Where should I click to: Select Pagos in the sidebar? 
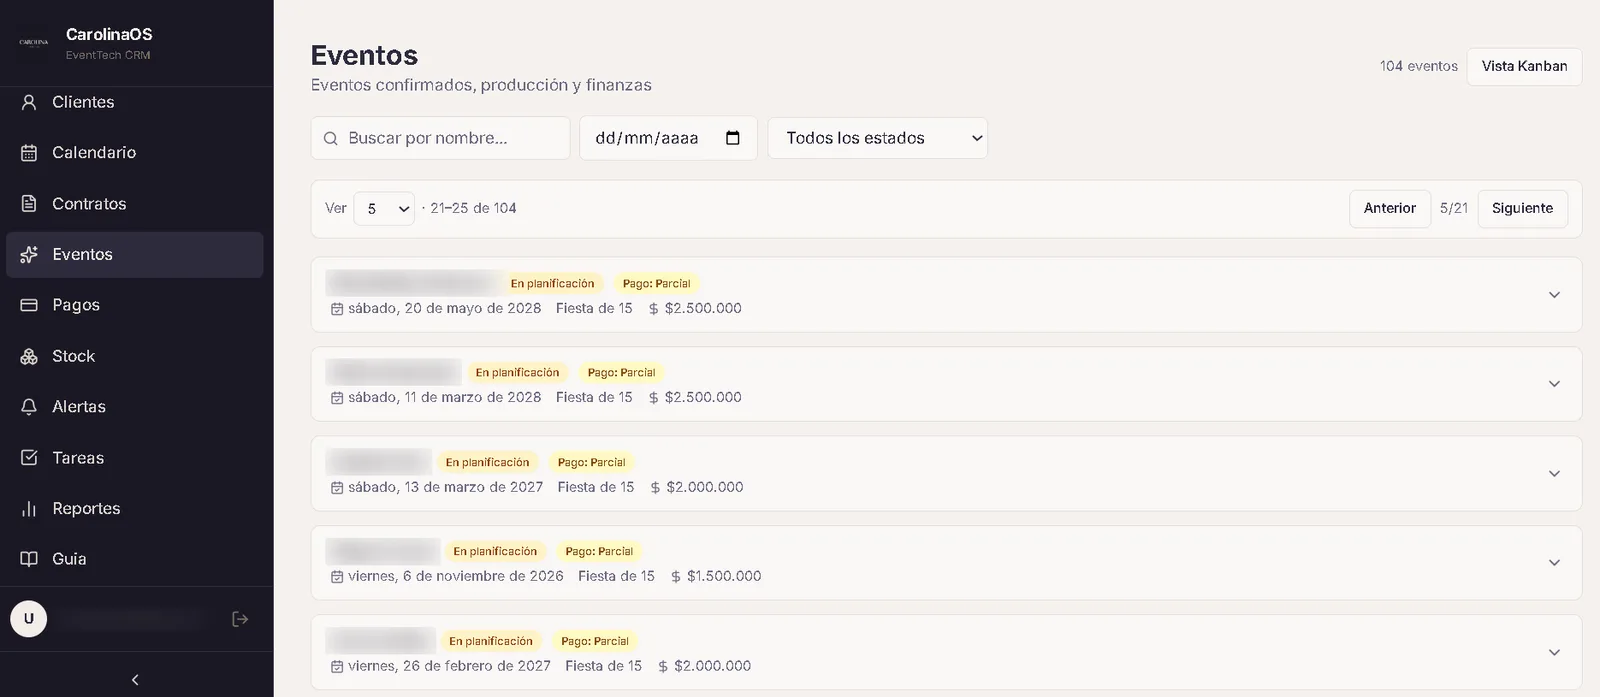[135, 305]
